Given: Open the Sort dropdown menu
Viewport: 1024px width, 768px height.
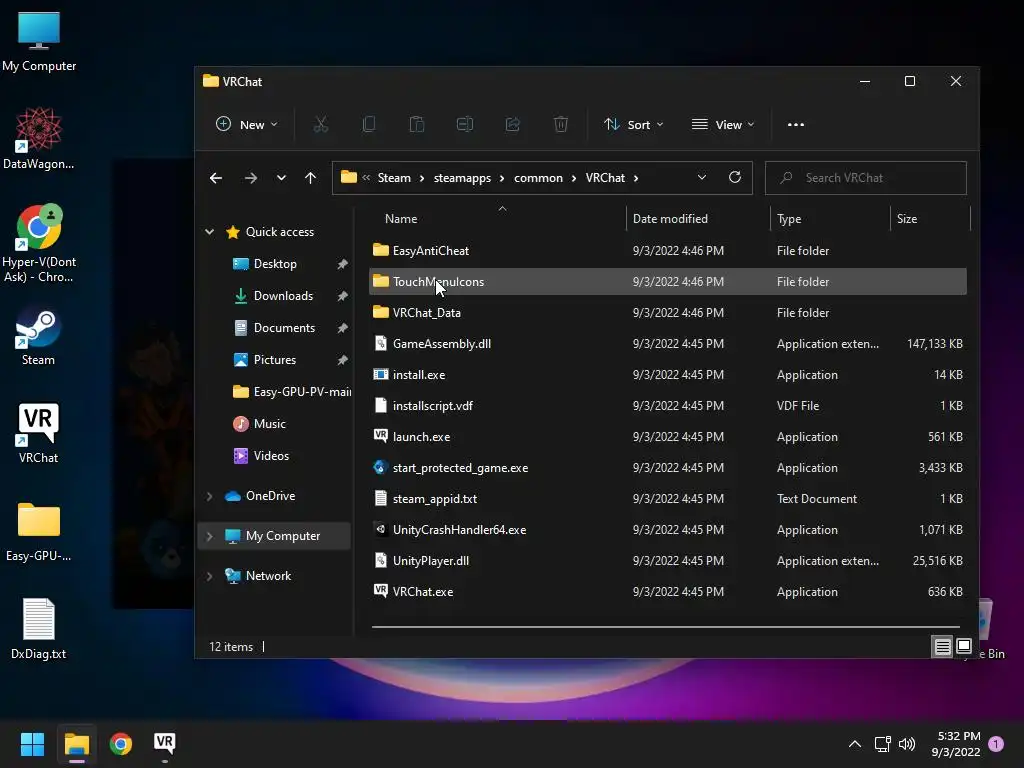Looking at the screenshot, I should (x=633, y=124).
